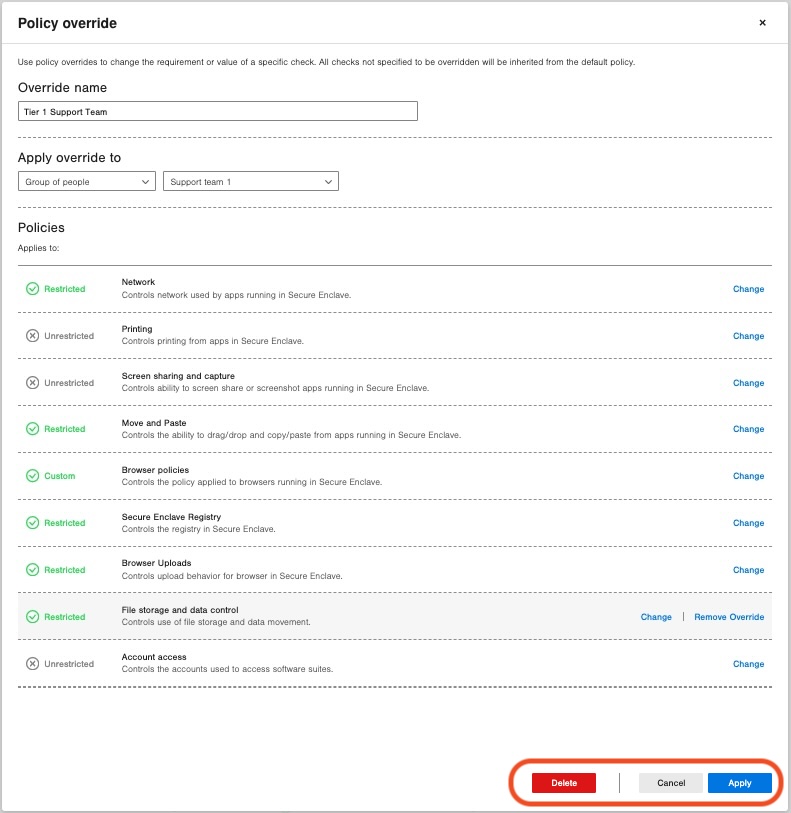Image resolution: width=791 pixels, height=813 pixels.
Task: Select the Browser Uploads title
Action: point(157,563)
